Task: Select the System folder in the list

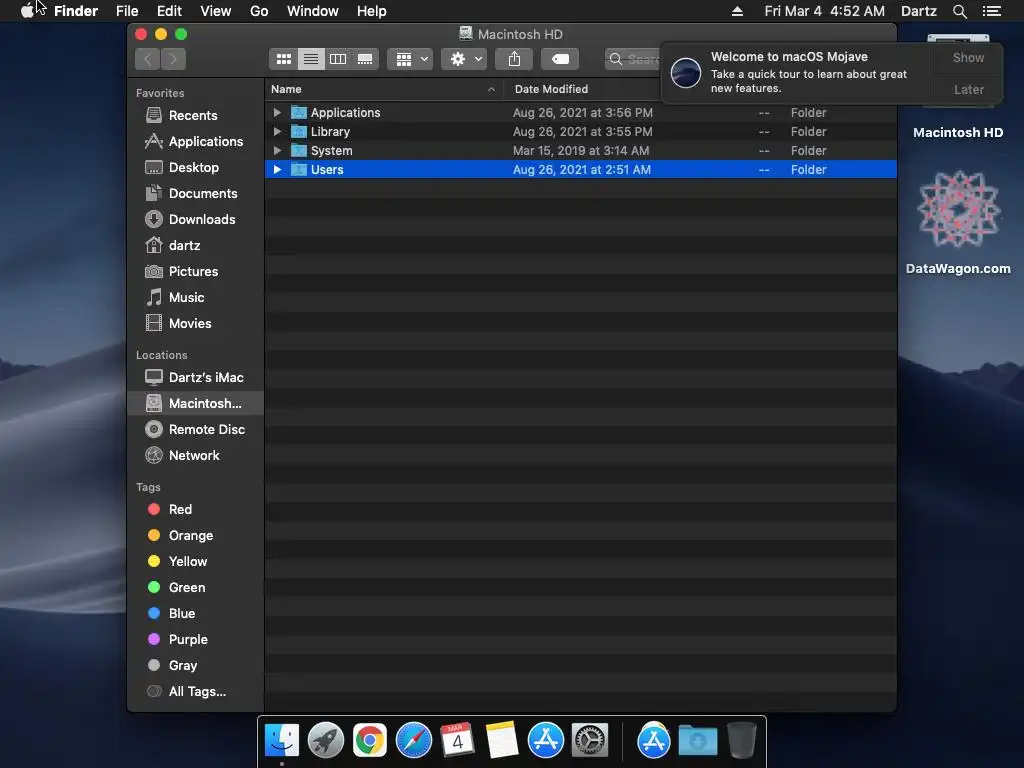Action: (581, 150)
